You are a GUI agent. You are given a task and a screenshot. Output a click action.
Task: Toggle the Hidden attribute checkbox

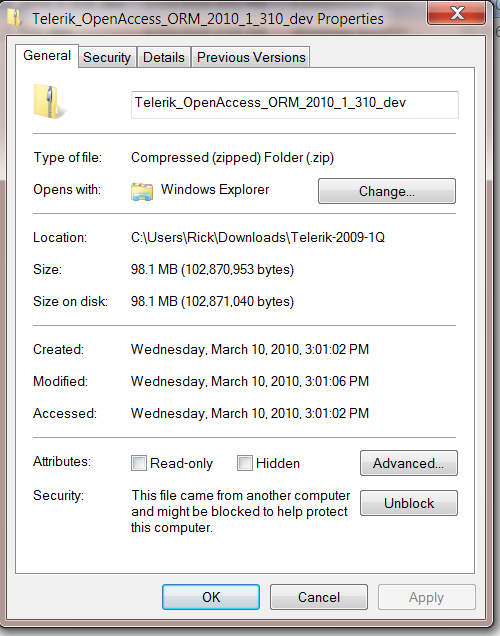[x=245, y=463]
